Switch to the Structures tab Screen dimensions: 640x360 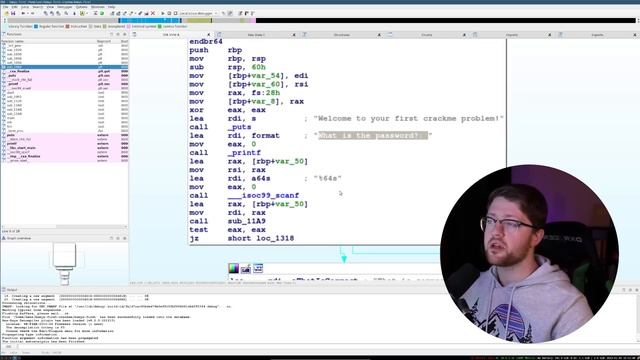[342, 35]
